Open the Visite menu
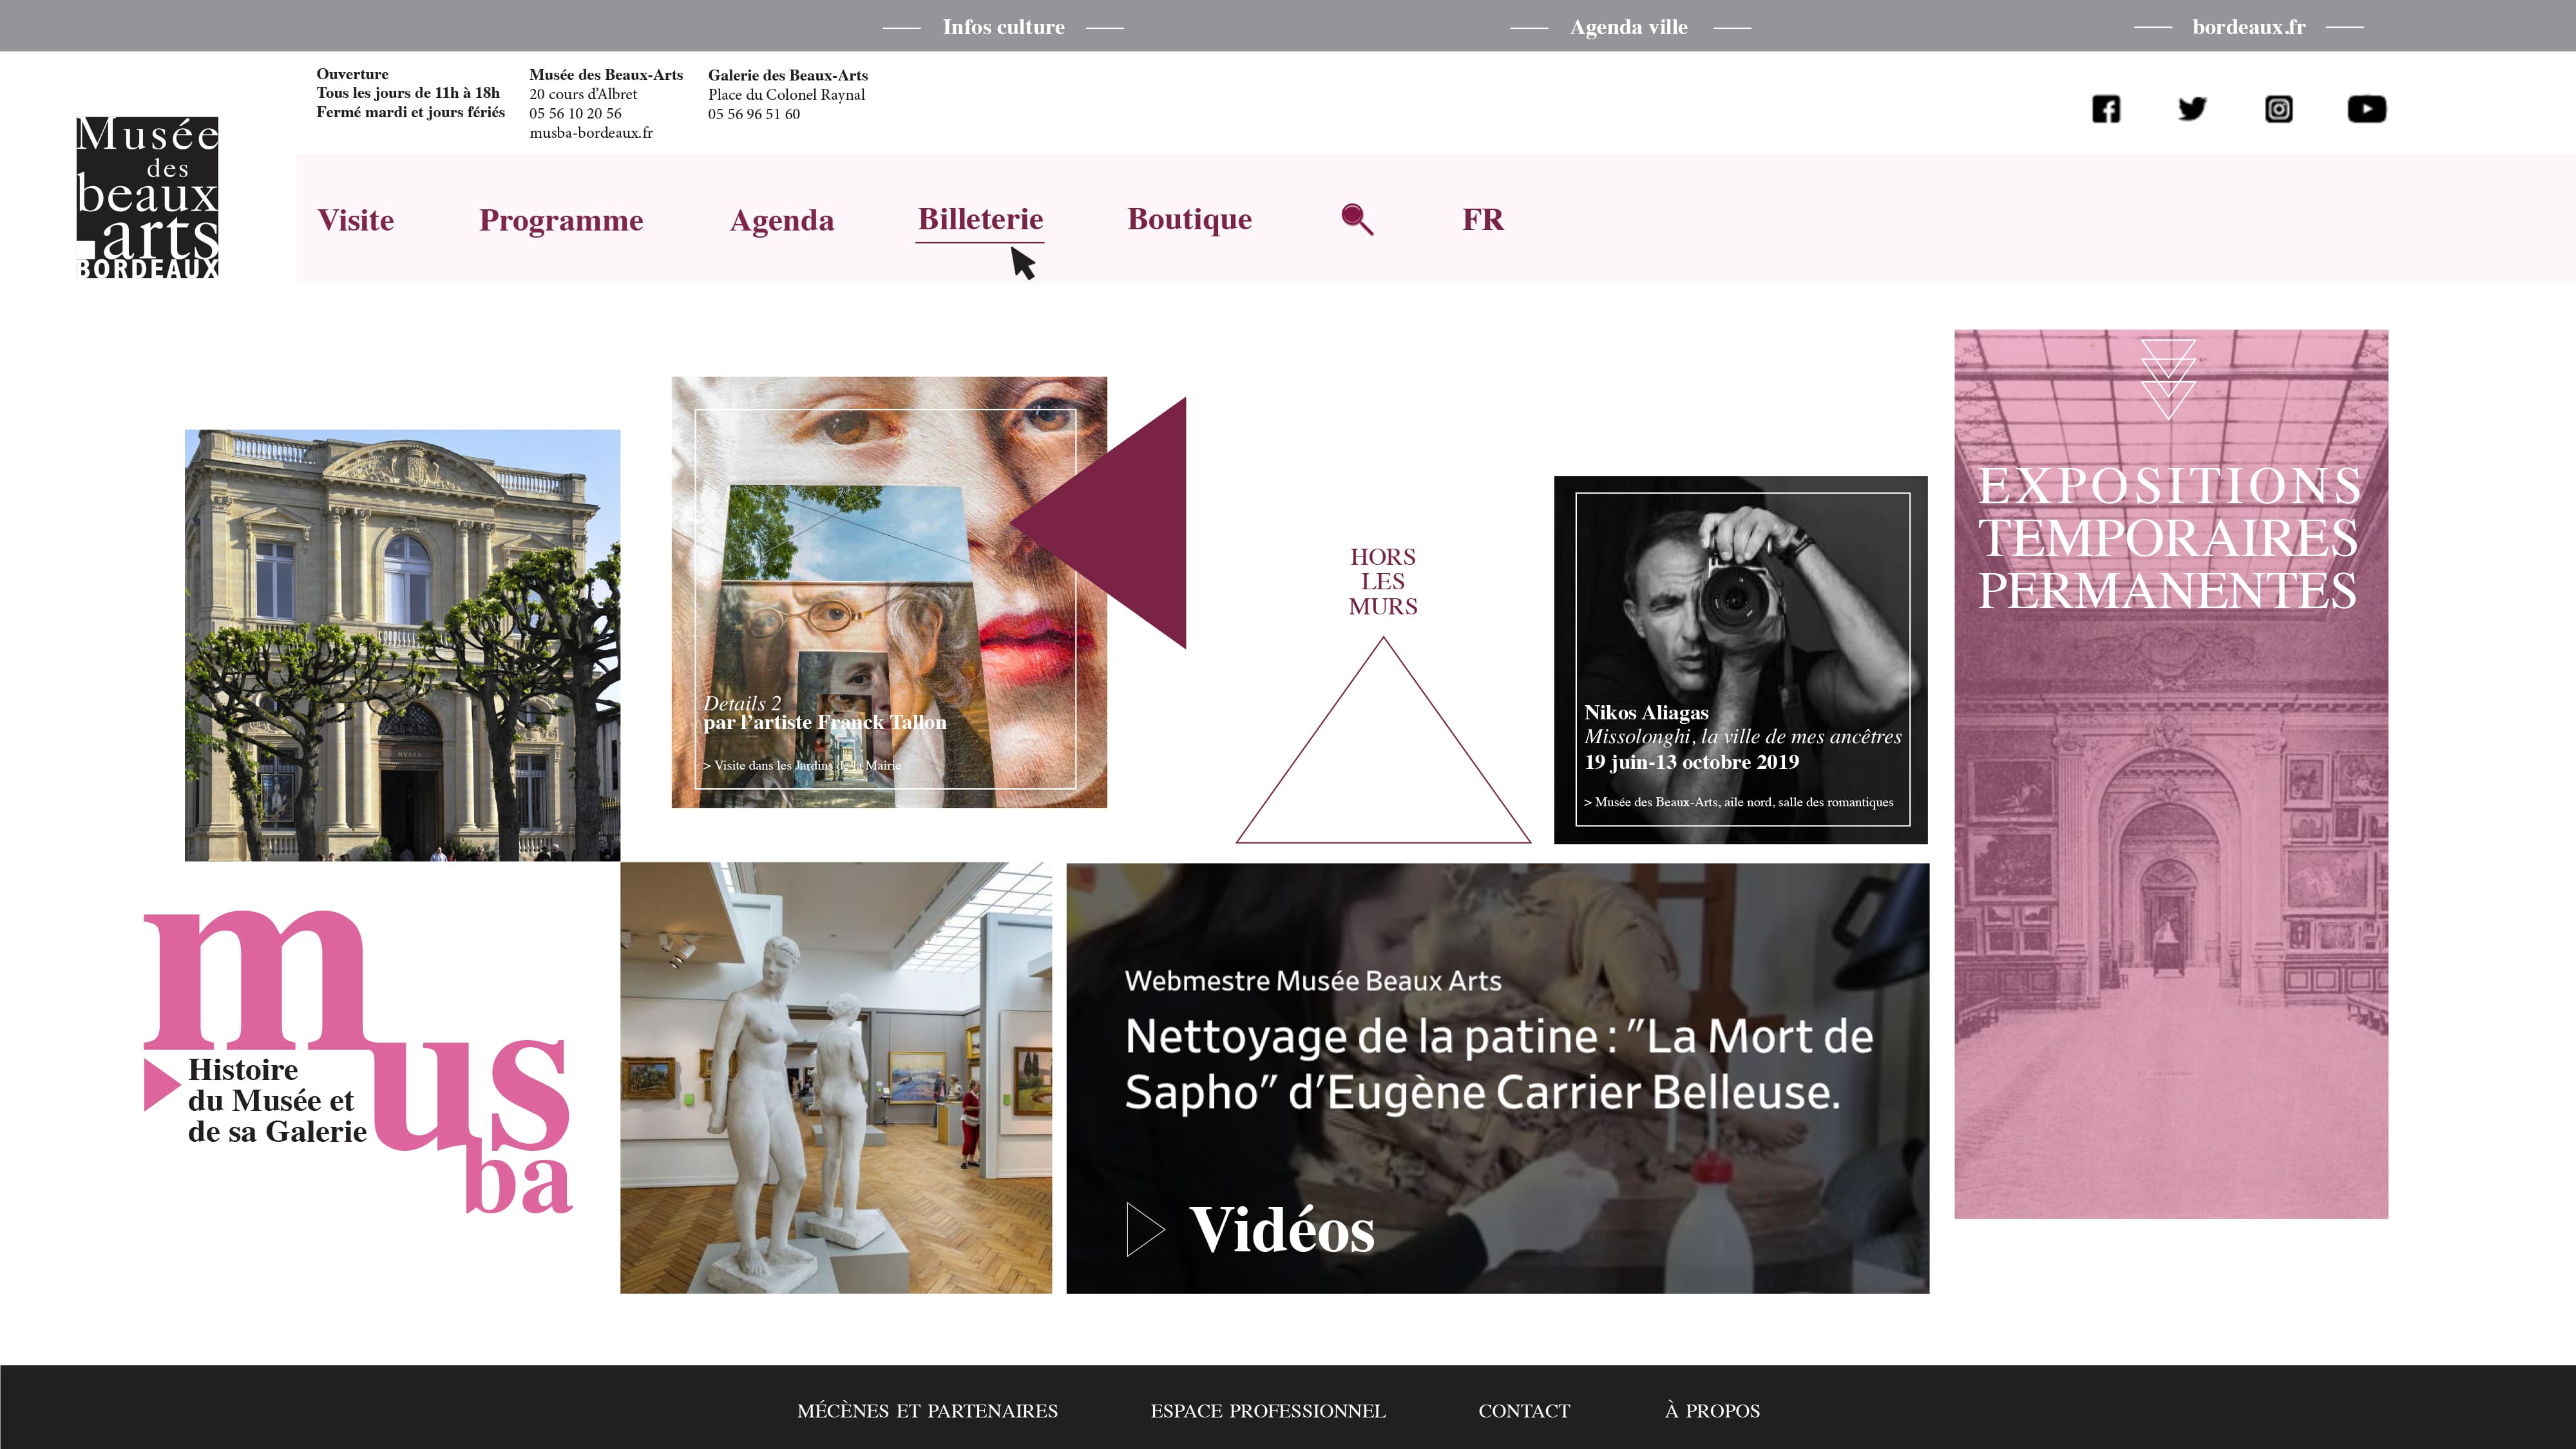Viewport: 2576px width, 1449px height. pos(356,220)
